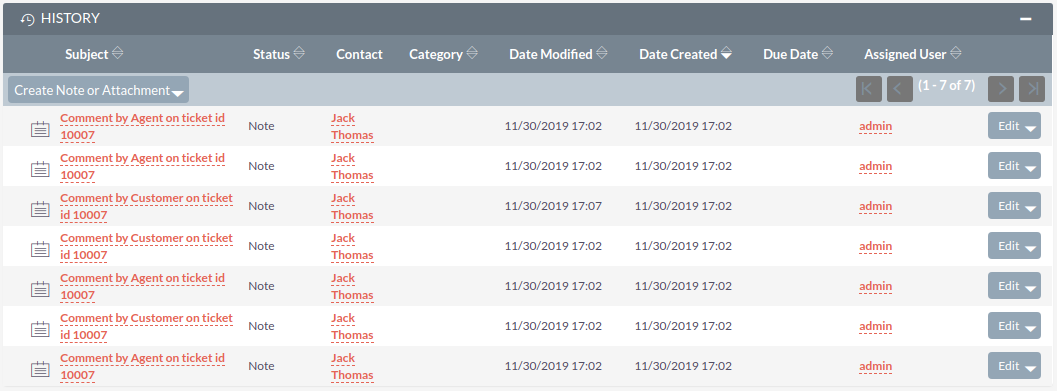Sort by Date Modified arrows

(601, 53)
